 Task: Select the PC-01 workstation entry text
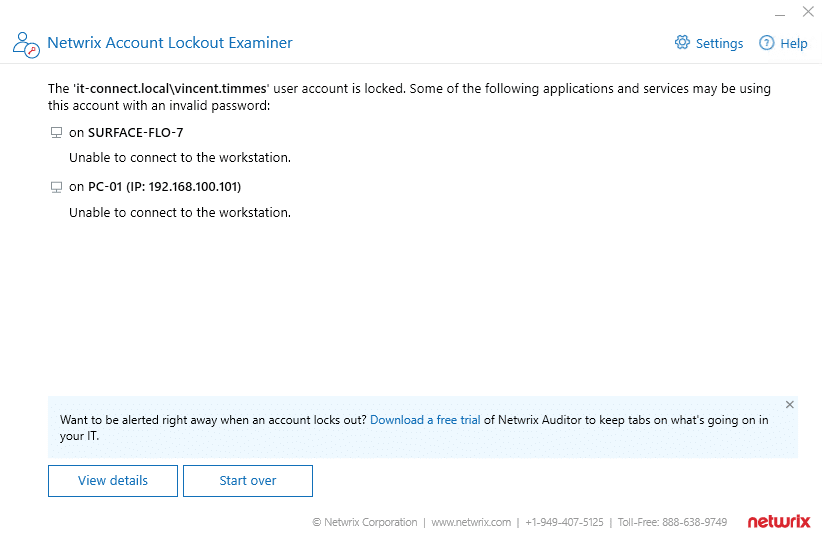coord(164,187)
